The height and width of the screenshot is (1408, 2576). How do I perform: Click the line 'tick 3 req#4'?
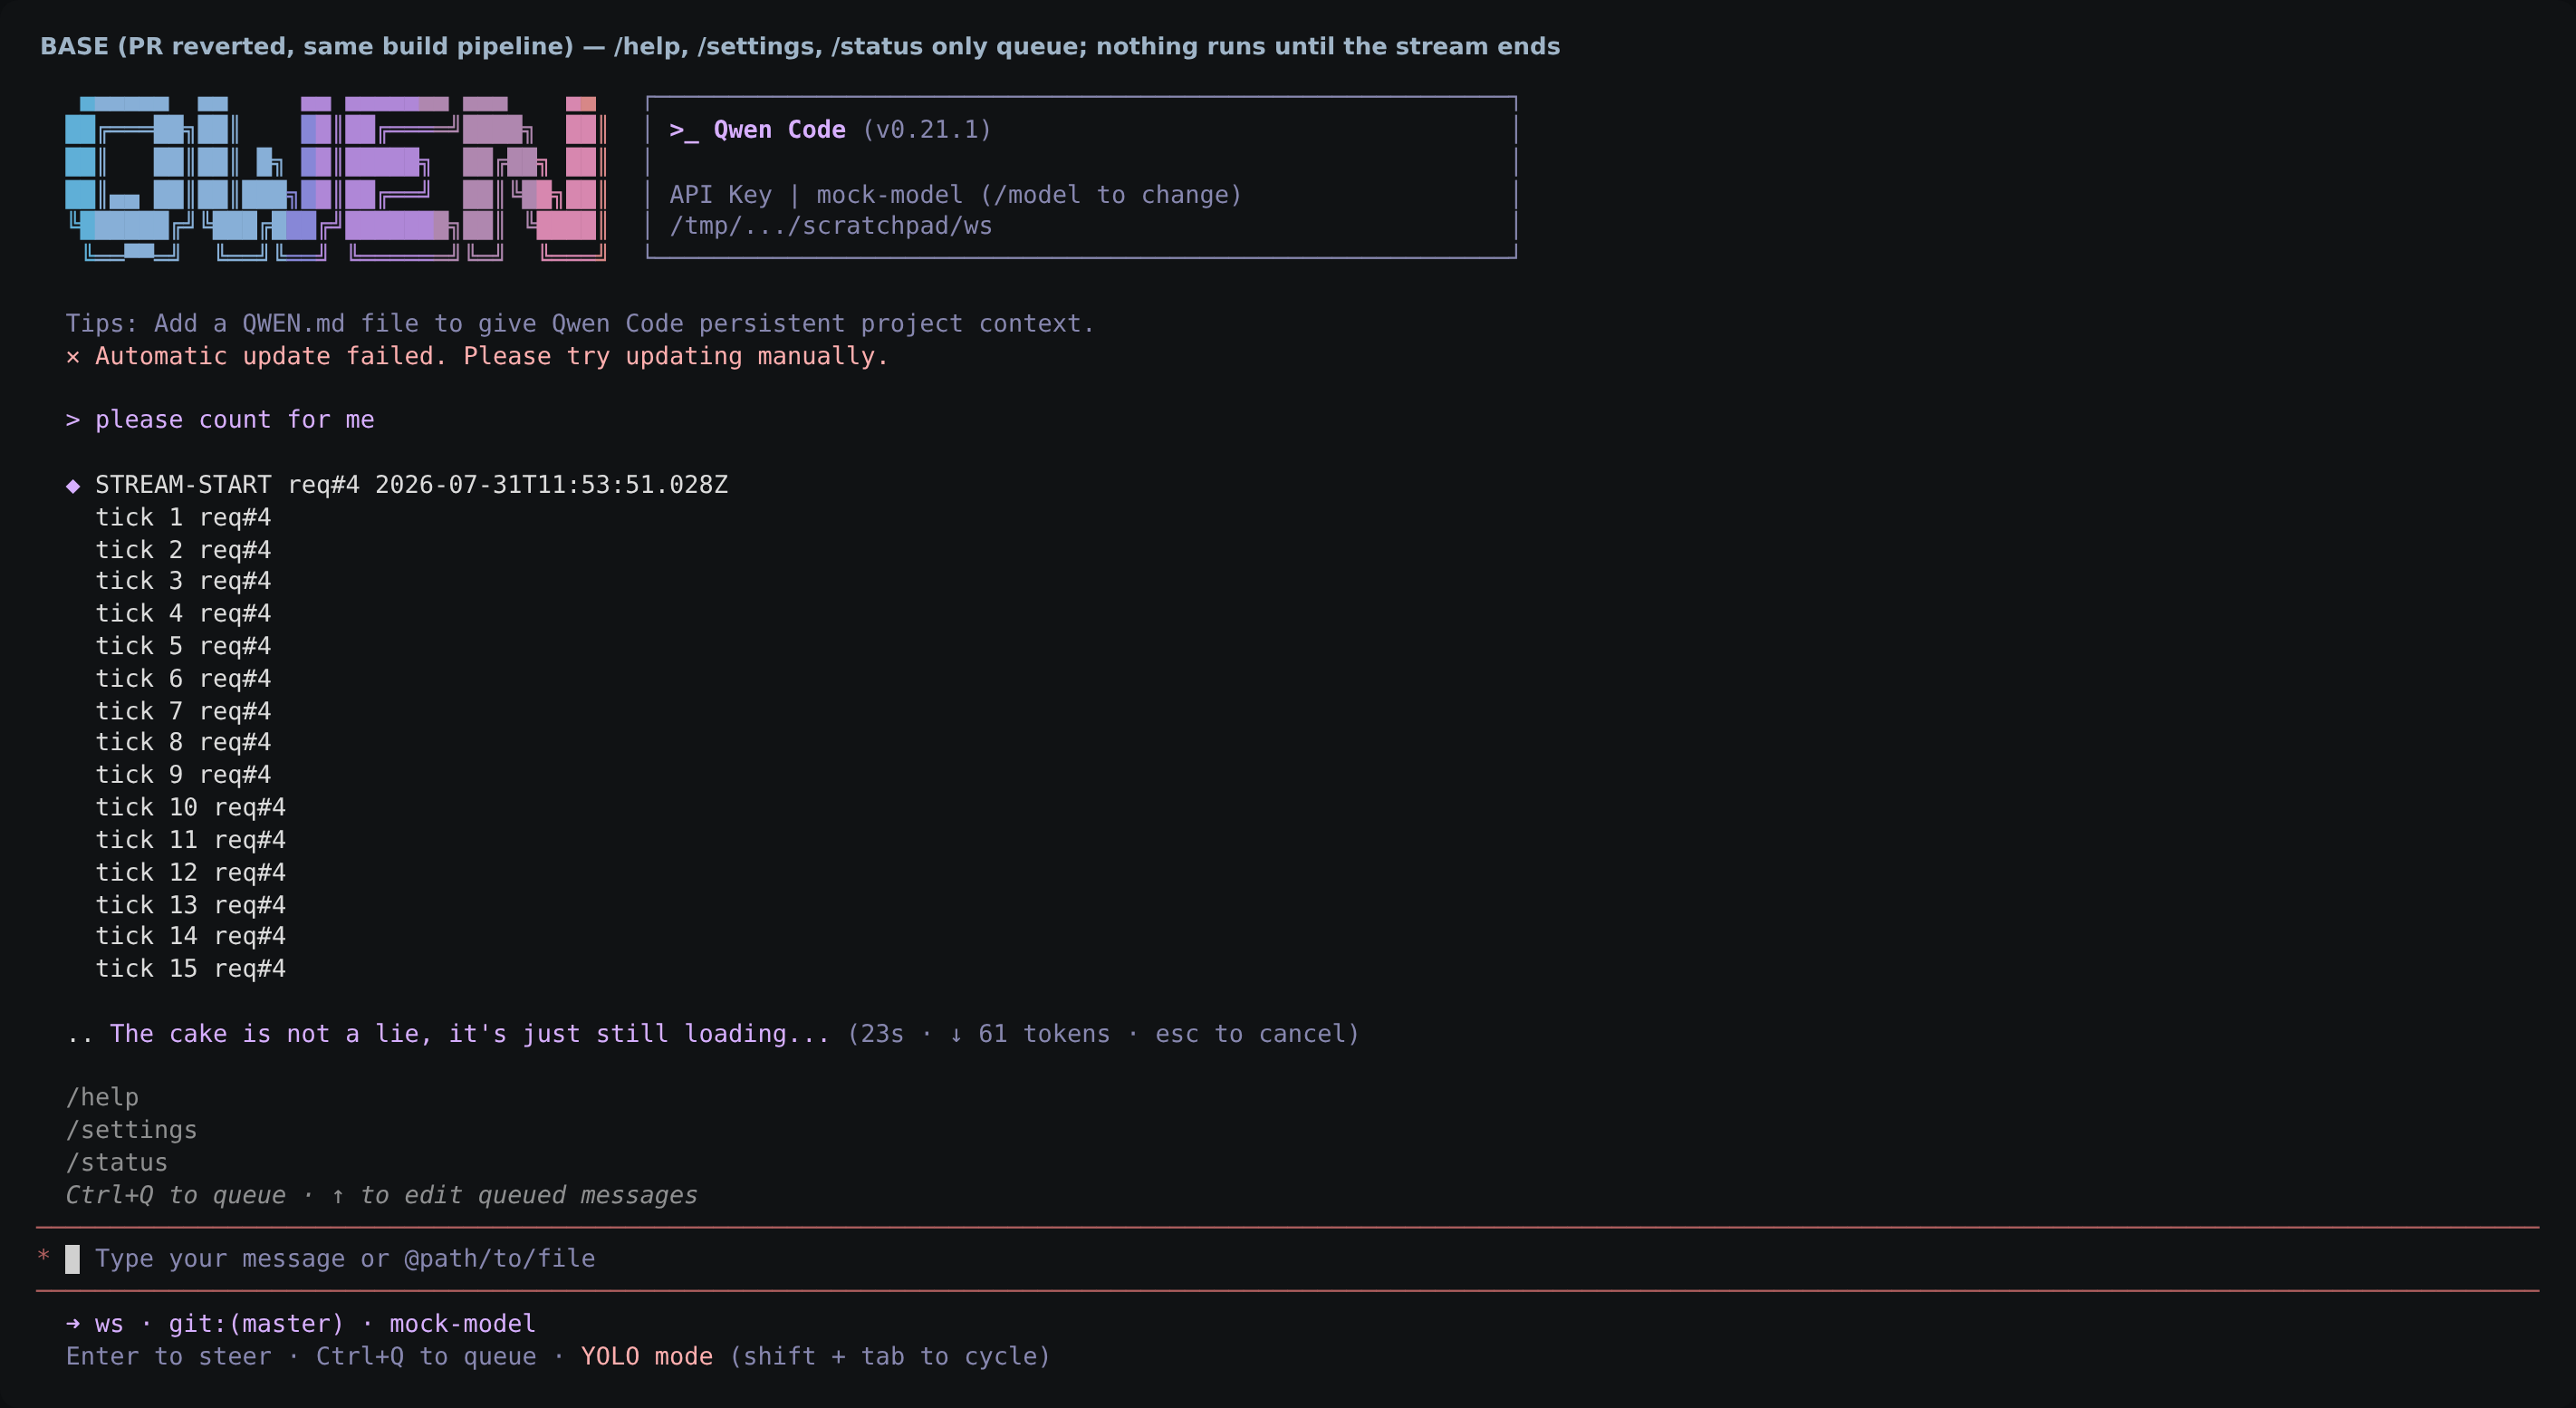pos(183,581)
